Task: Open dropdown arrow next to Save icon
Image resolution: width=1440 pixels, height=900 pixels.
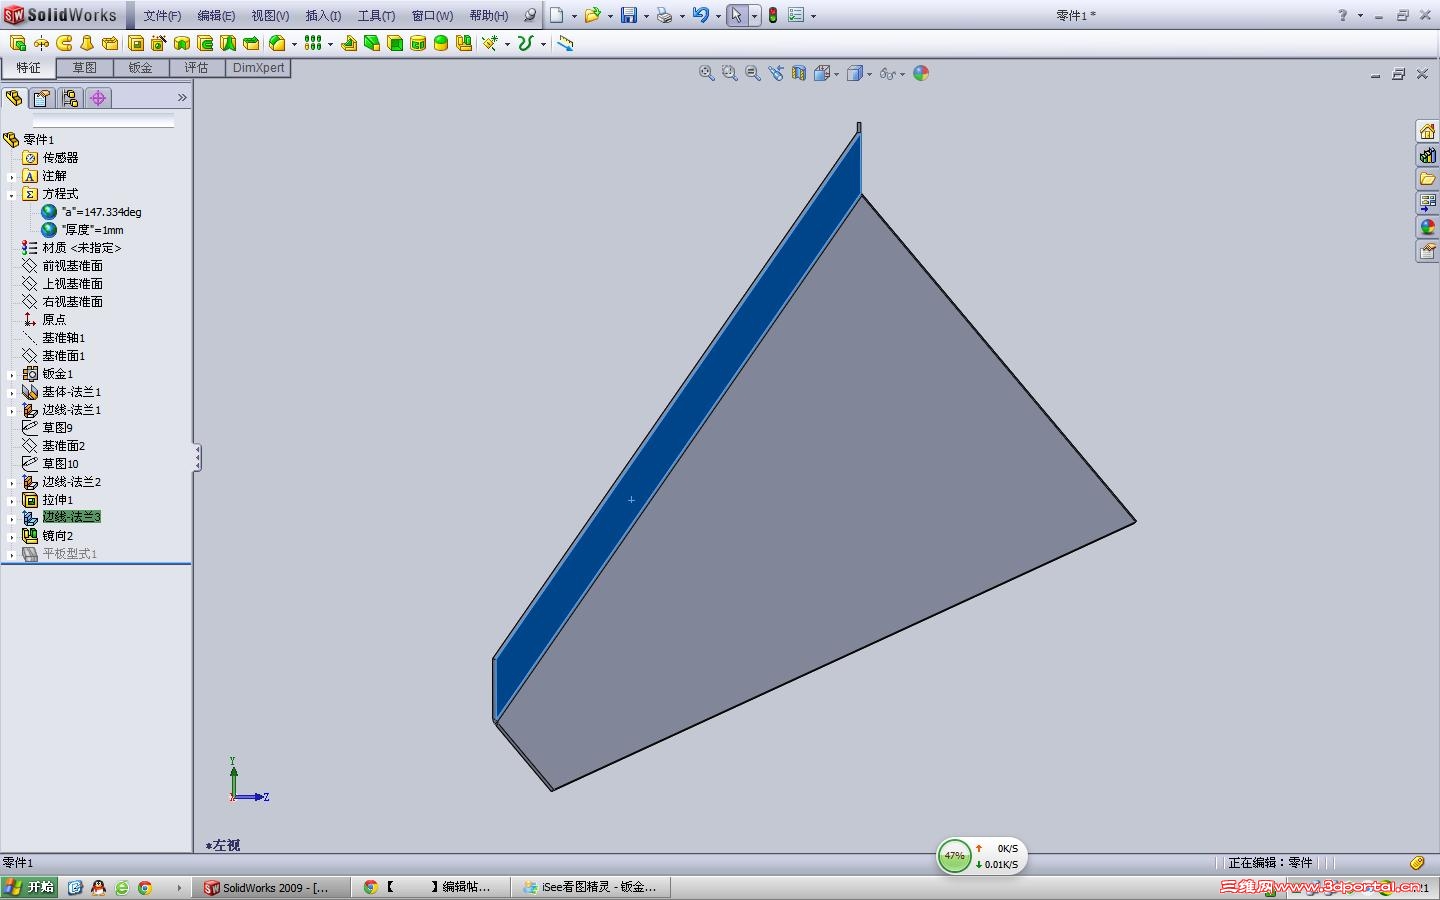Action: tap(646, 16)
